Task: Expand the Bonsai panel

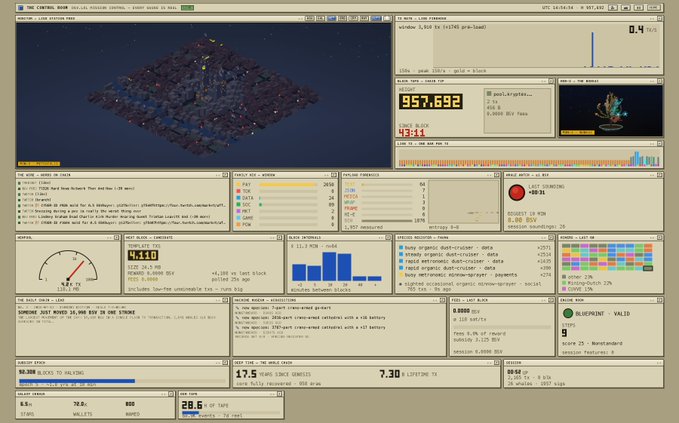Action: (x=660, y=81)
